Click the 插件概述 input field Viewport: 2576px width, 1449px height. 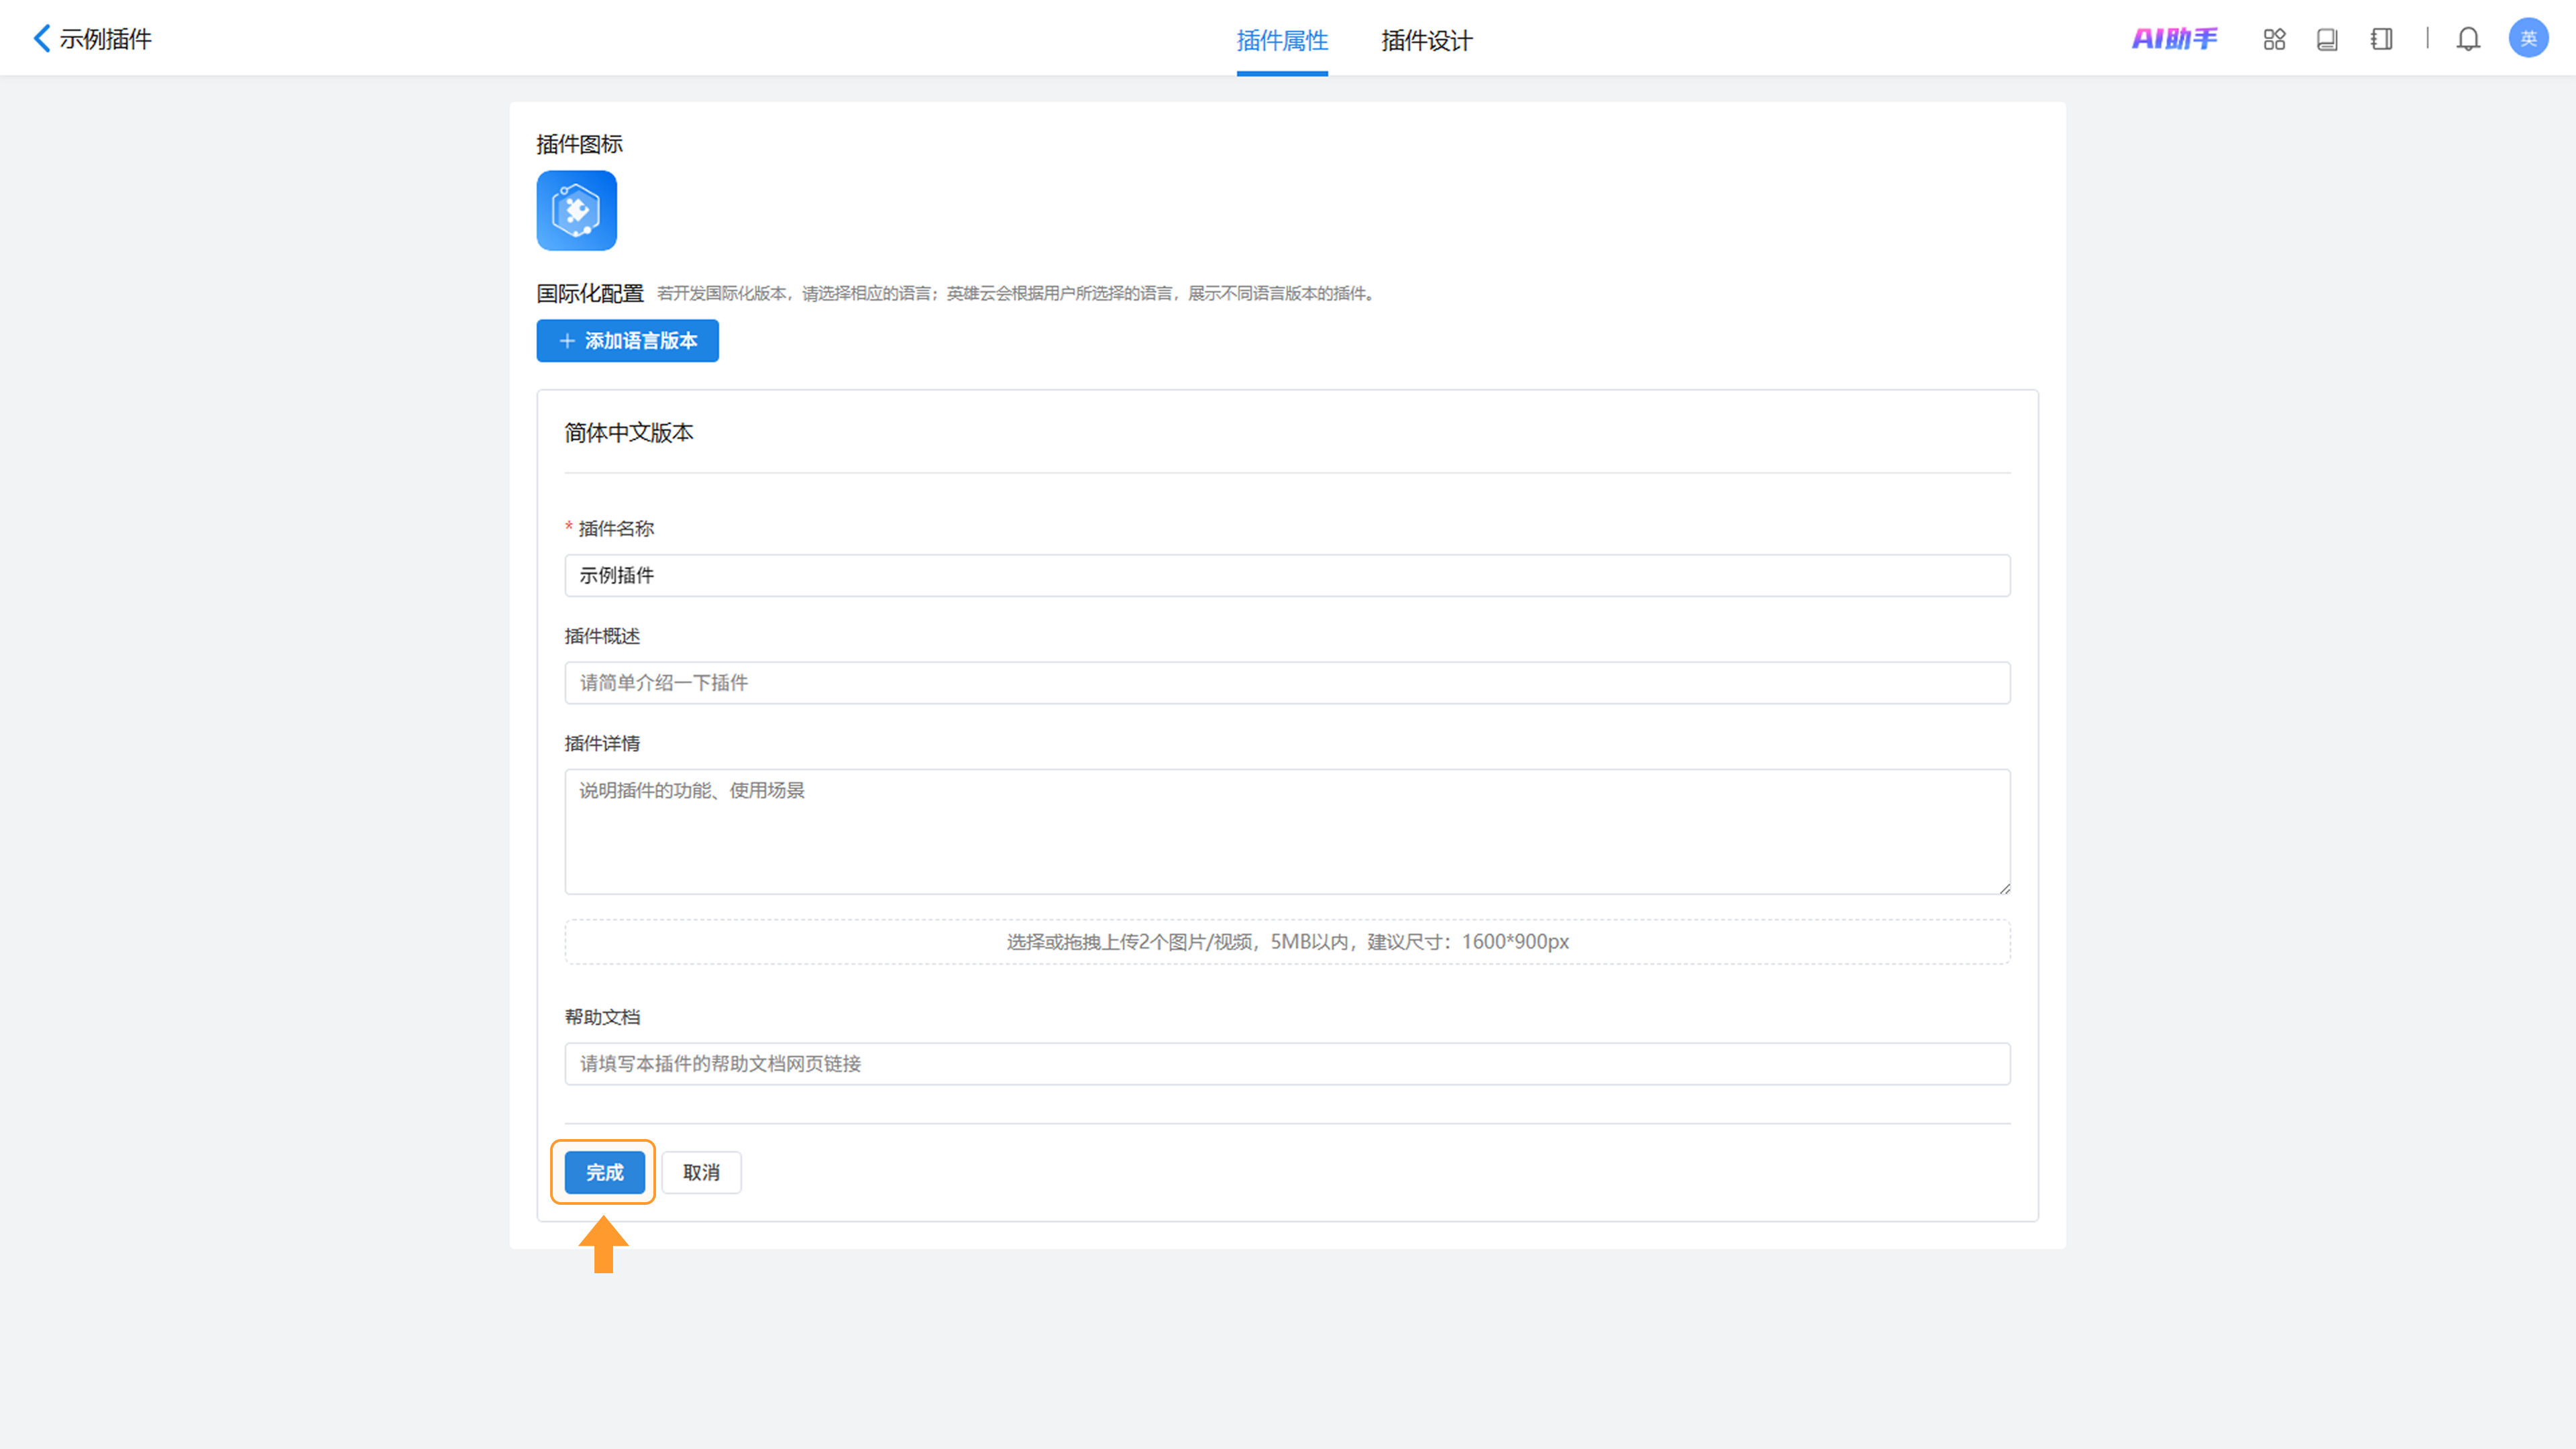[1287, 682]
